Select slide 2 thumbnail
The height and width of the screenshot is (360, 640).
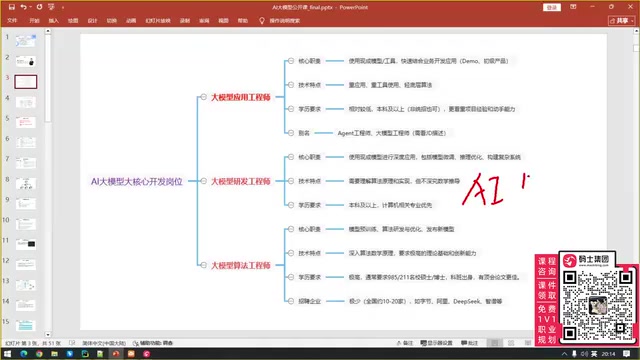click(25, 61)
